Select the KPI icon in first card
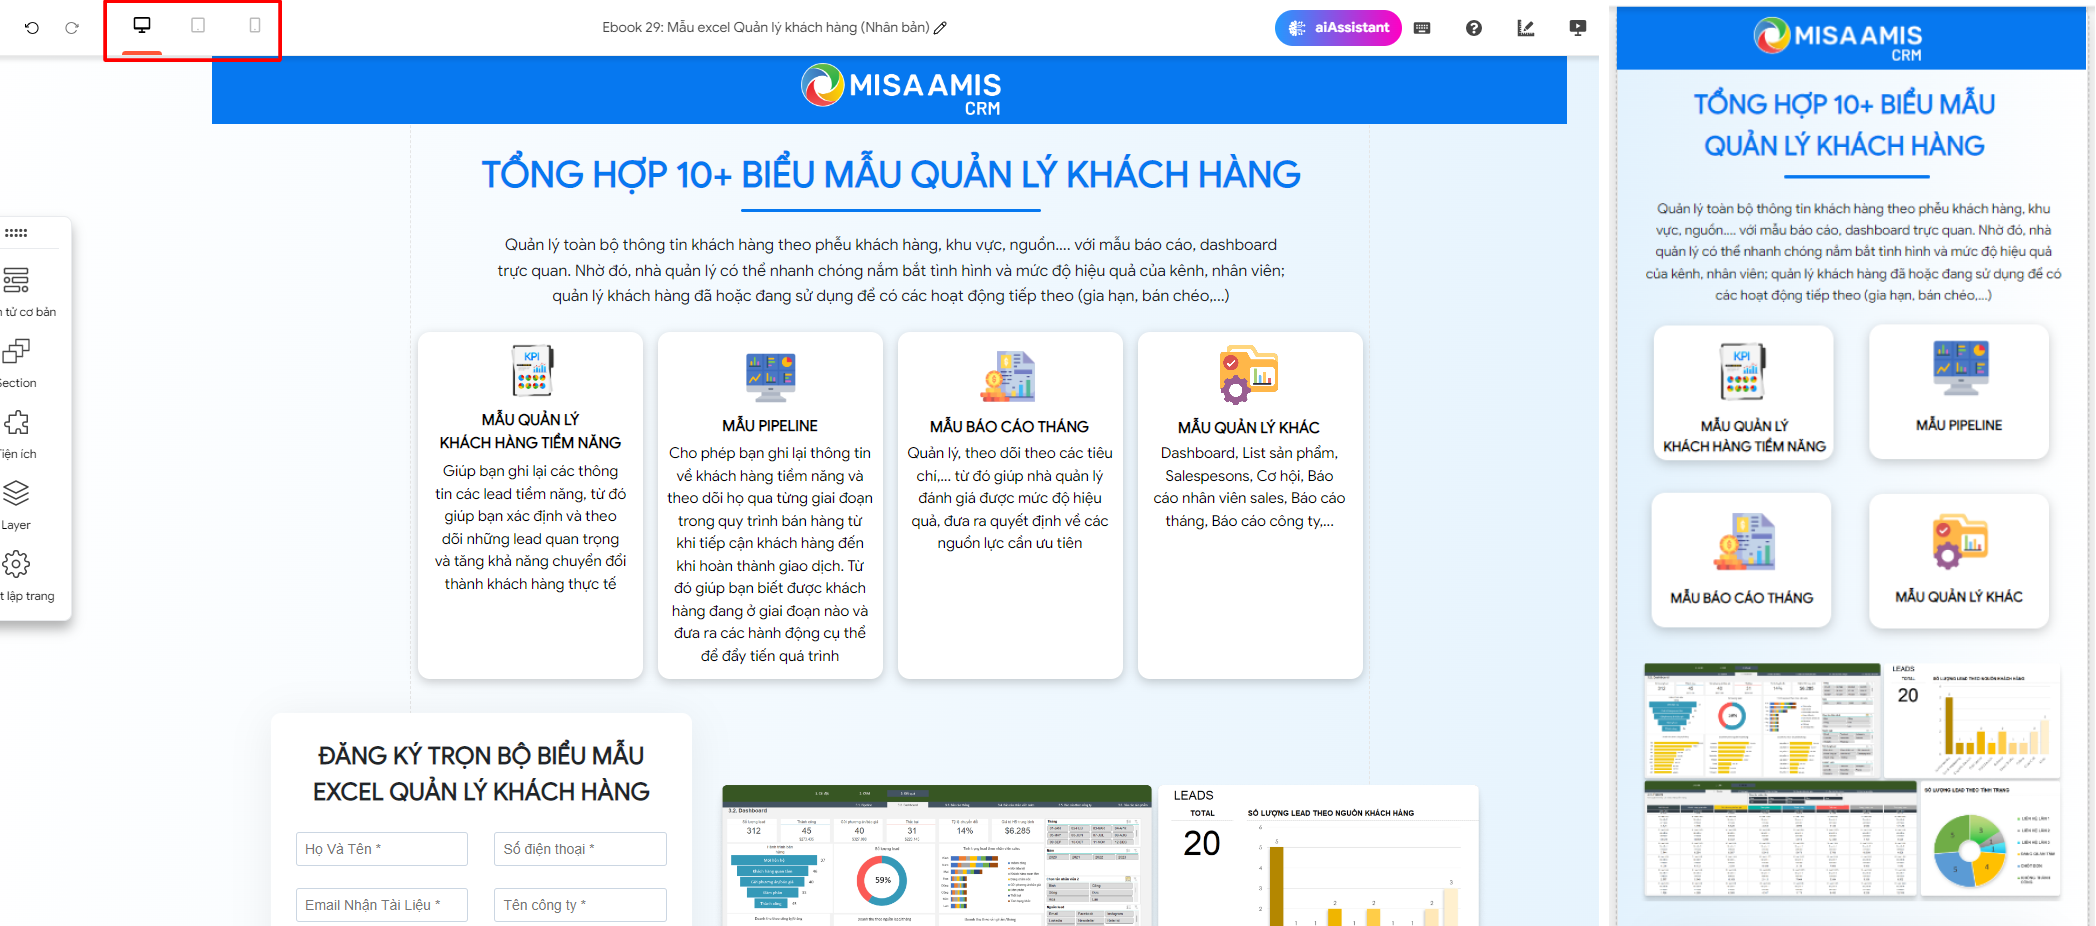This screenshot has width=2096, height=926. pyautogui.click(x=531, y=371)
